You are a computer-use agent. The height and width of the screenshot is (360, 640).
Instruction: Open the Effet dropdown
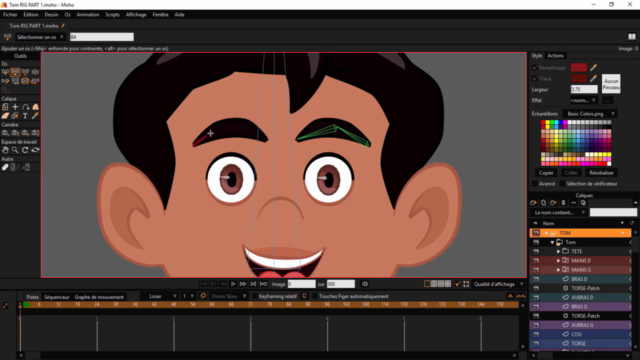click(584, 100)
